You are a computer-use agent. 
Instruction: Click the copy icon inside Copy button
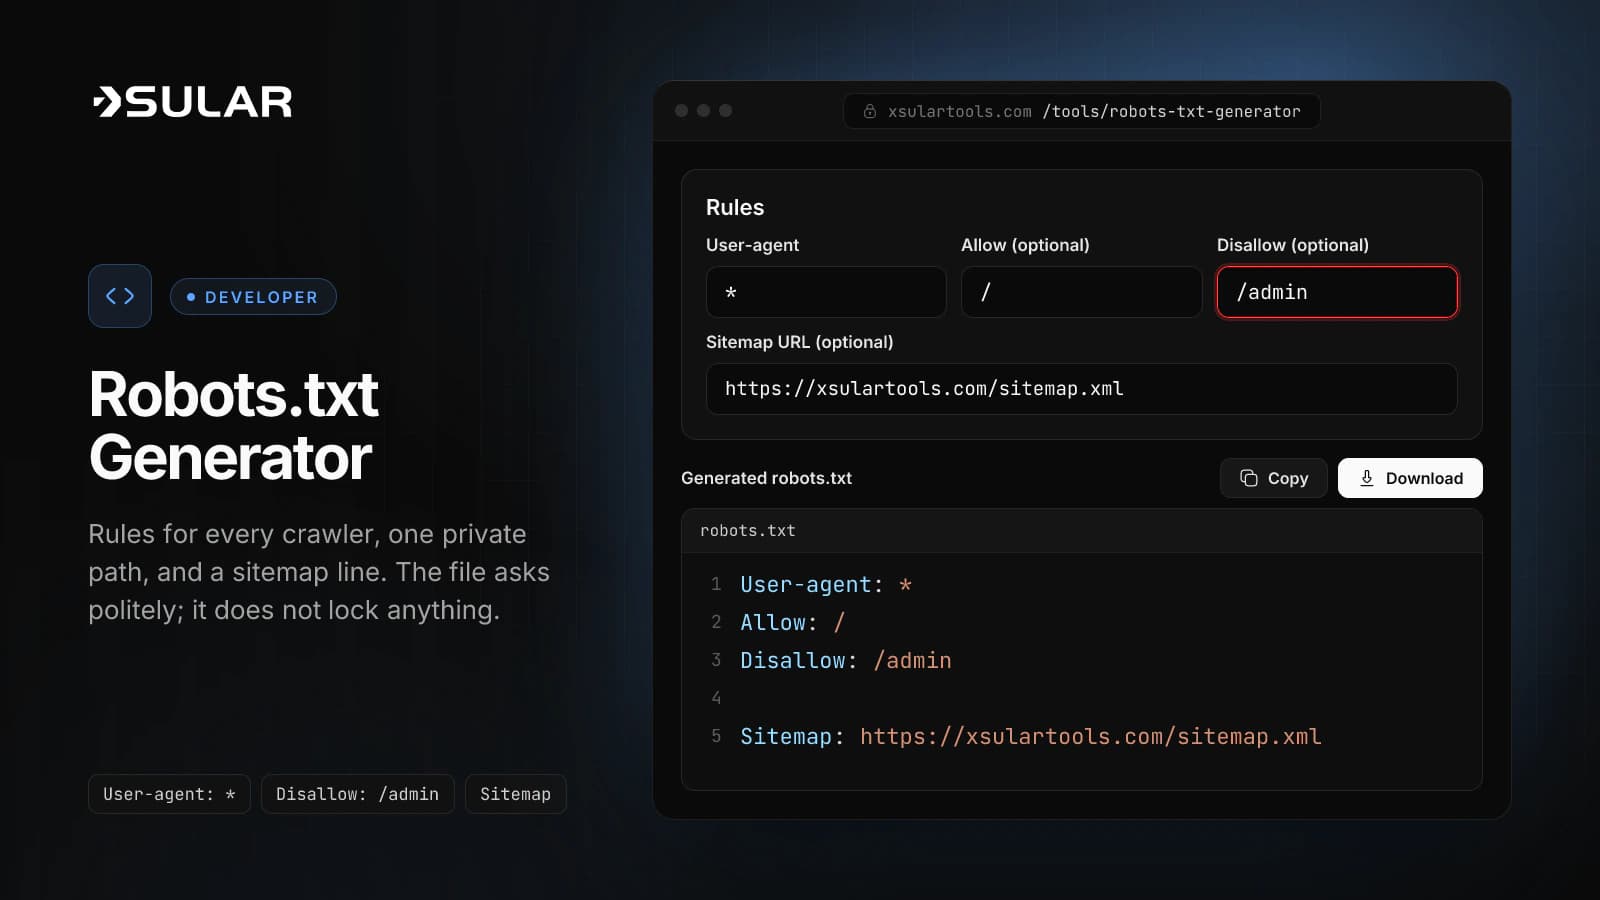point(1249,478)
